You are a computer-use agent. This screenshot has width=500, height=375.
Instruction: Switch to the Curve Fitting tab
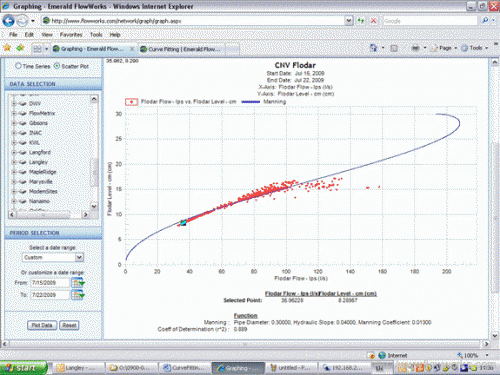(x=182, y=49)
